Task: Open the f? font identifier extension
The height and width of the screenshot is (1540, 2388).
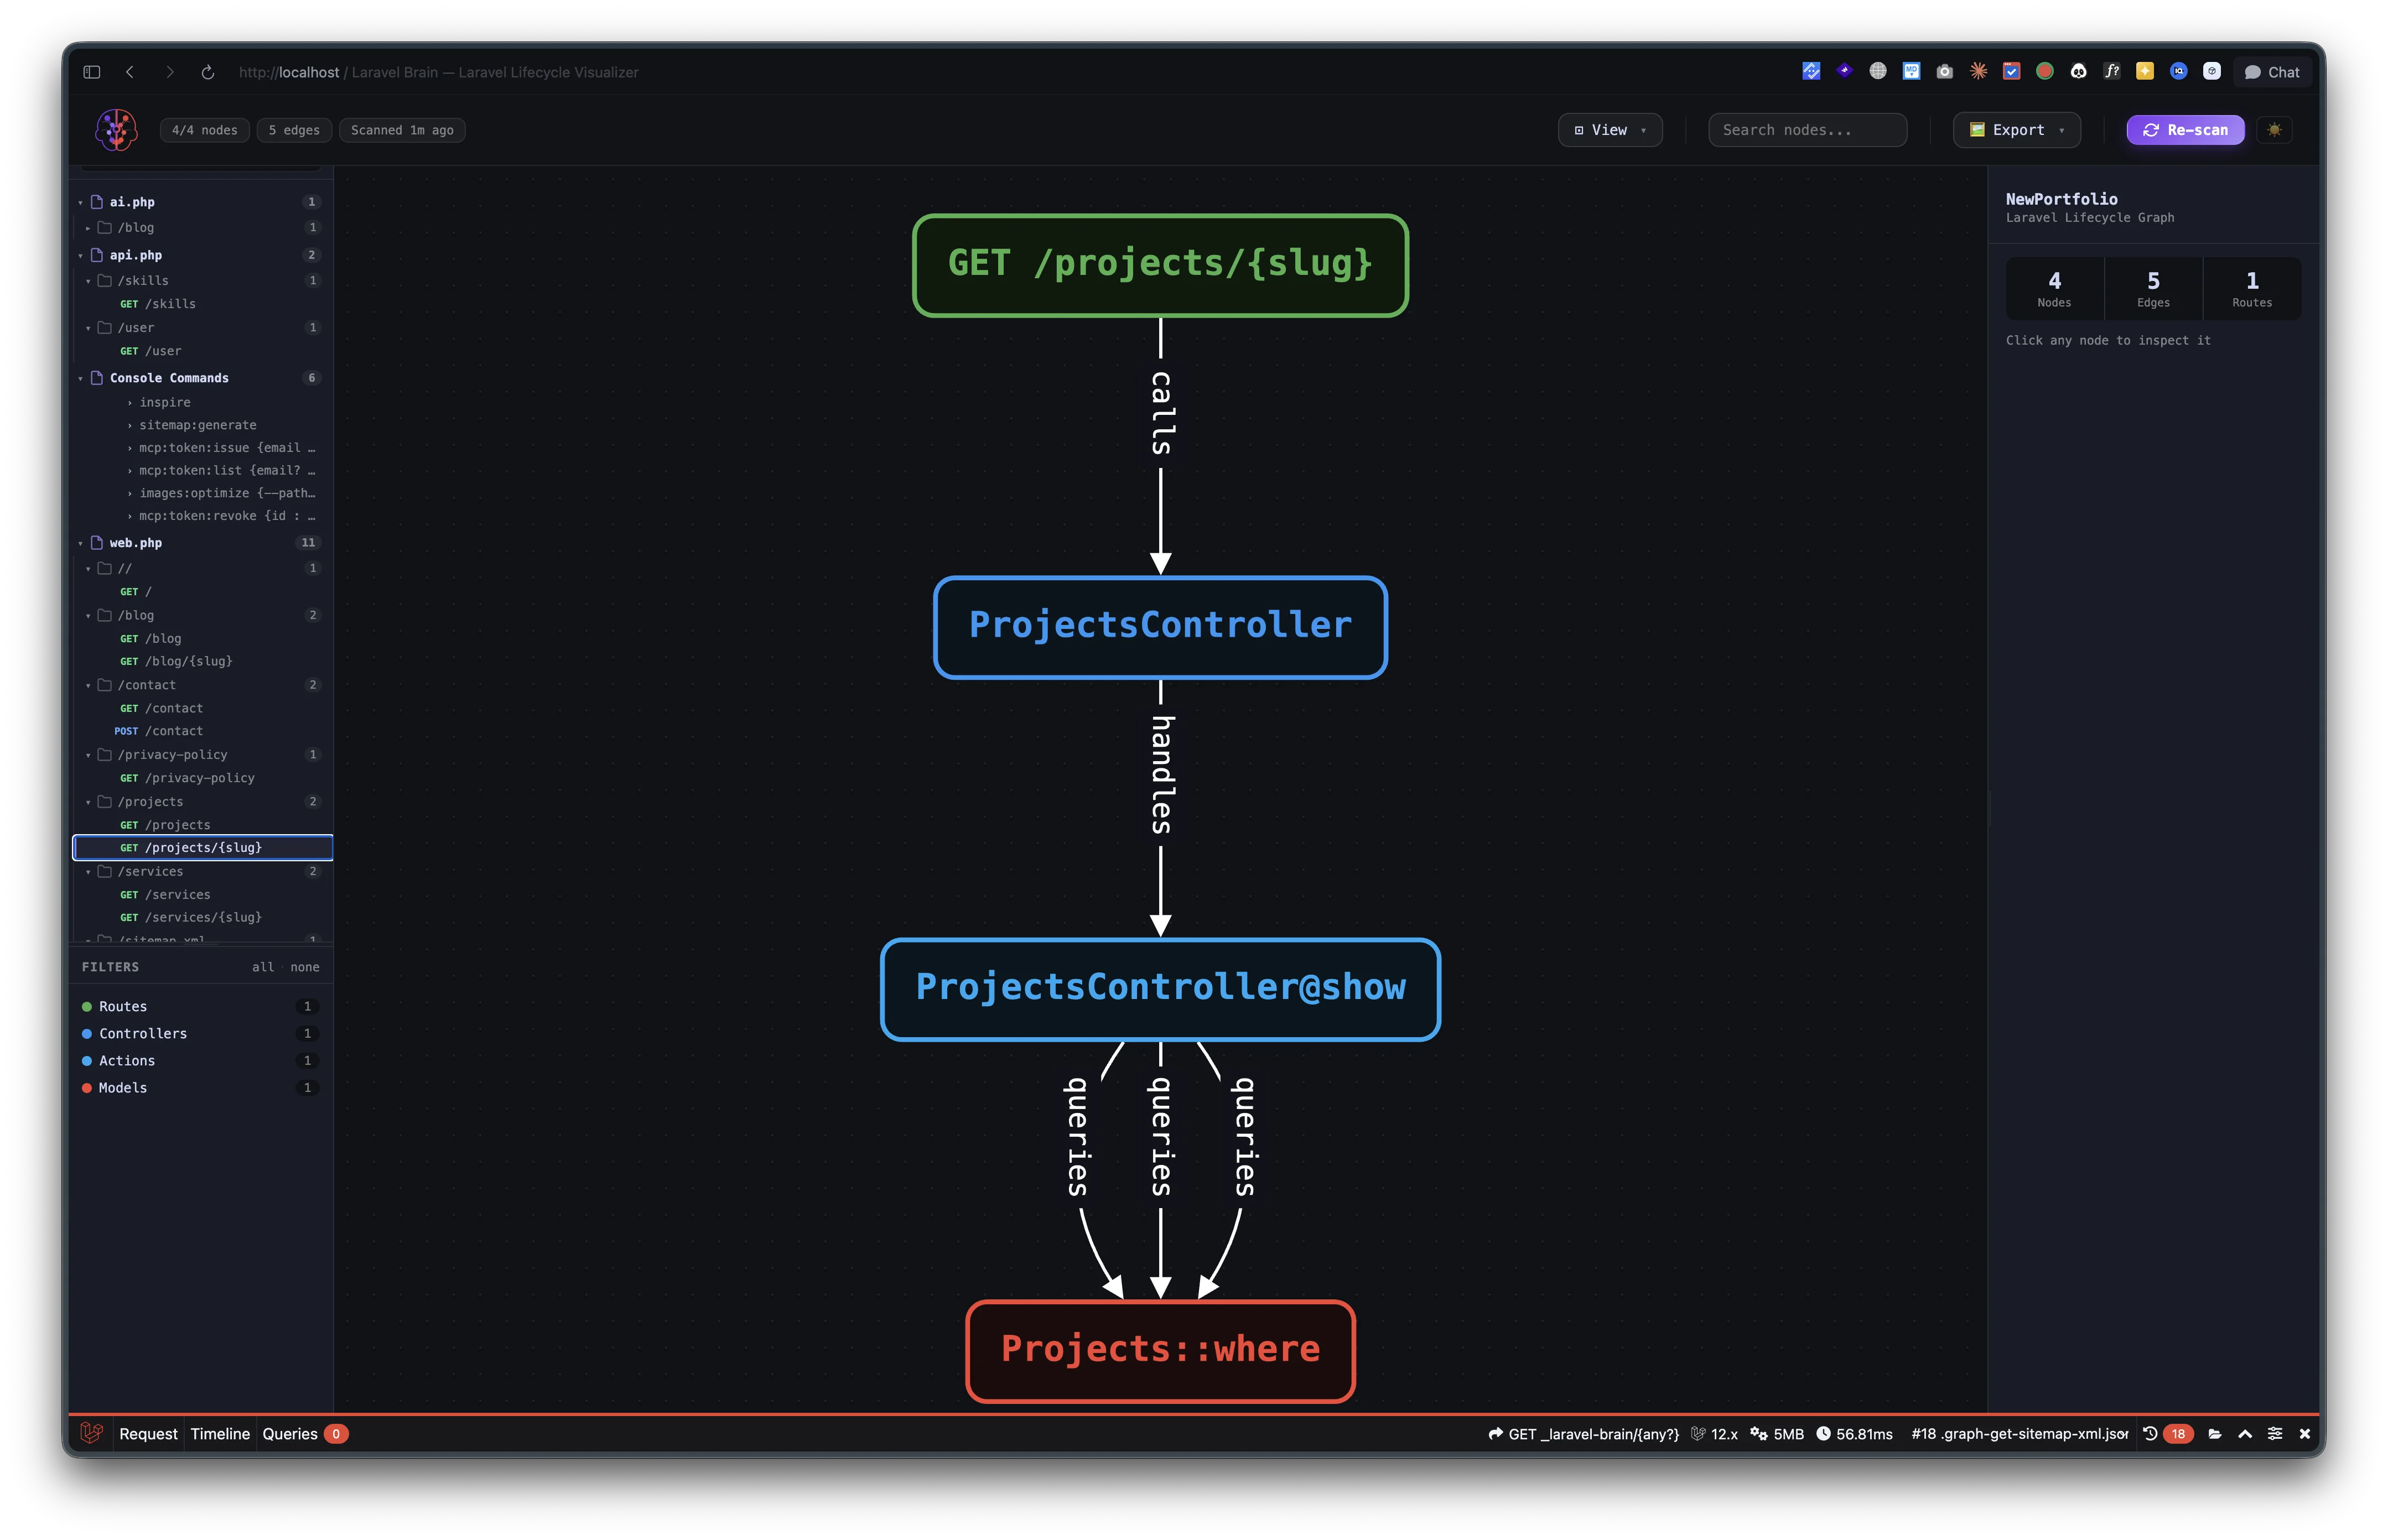Action: (2111, 71)
